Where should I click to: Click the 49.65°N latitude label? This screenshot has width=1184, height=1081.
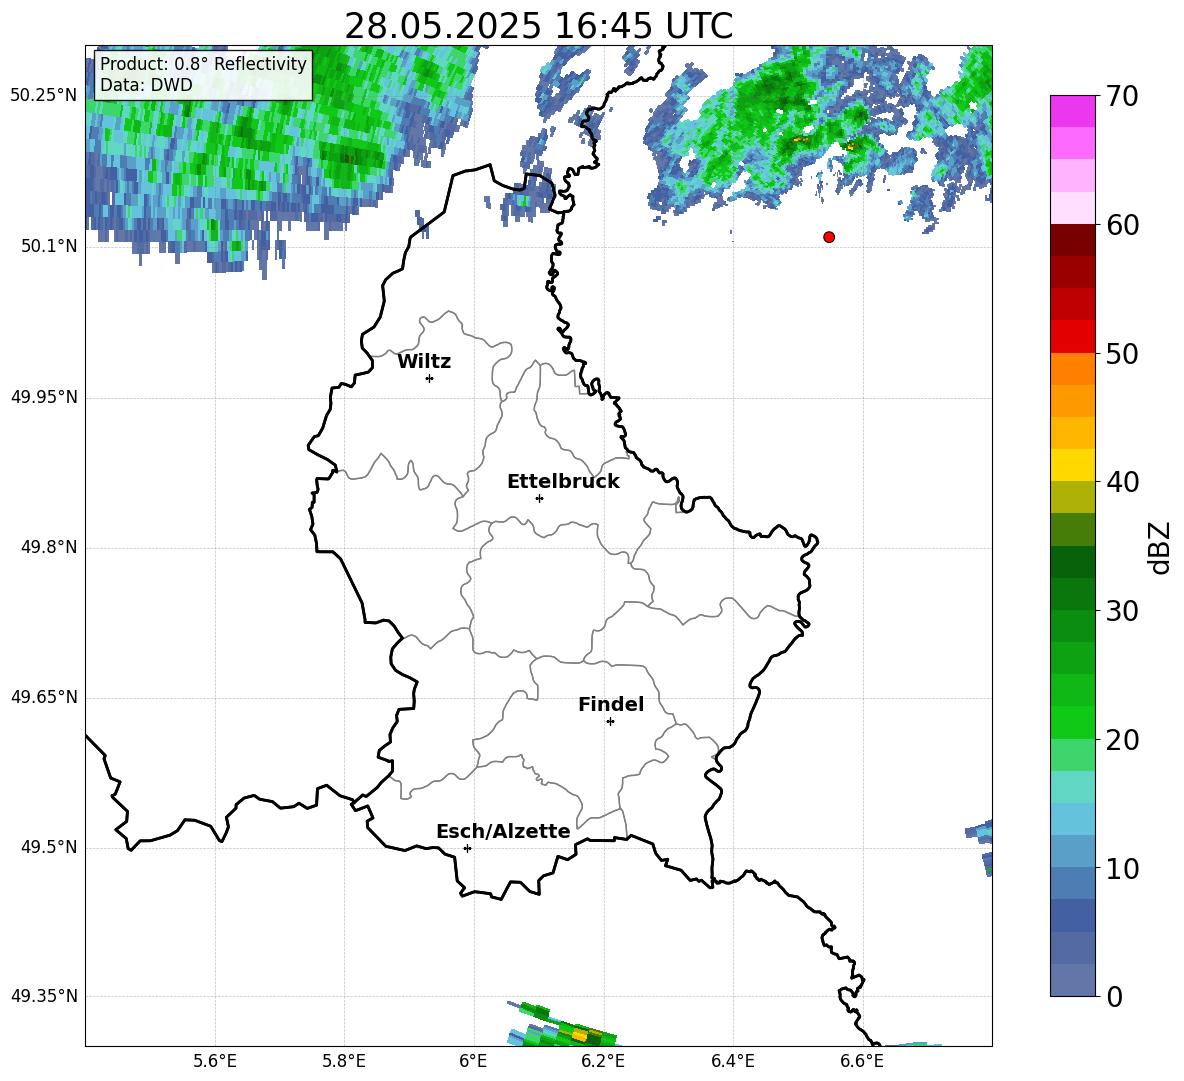pos(44,697)
